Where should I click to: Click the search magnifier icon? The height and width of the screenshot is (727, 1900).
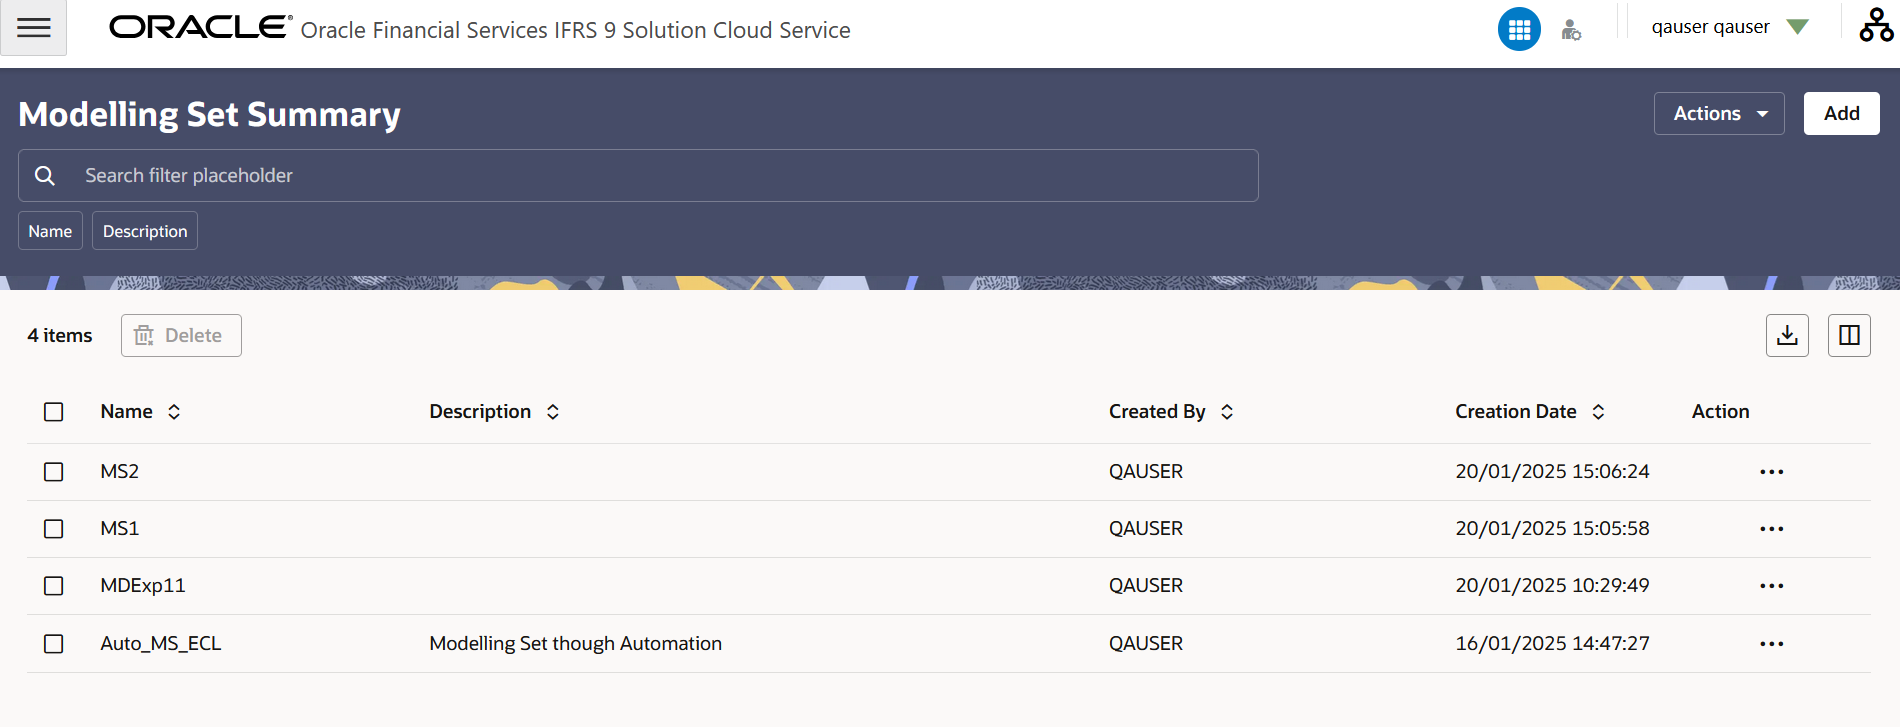tap(45, 176)
